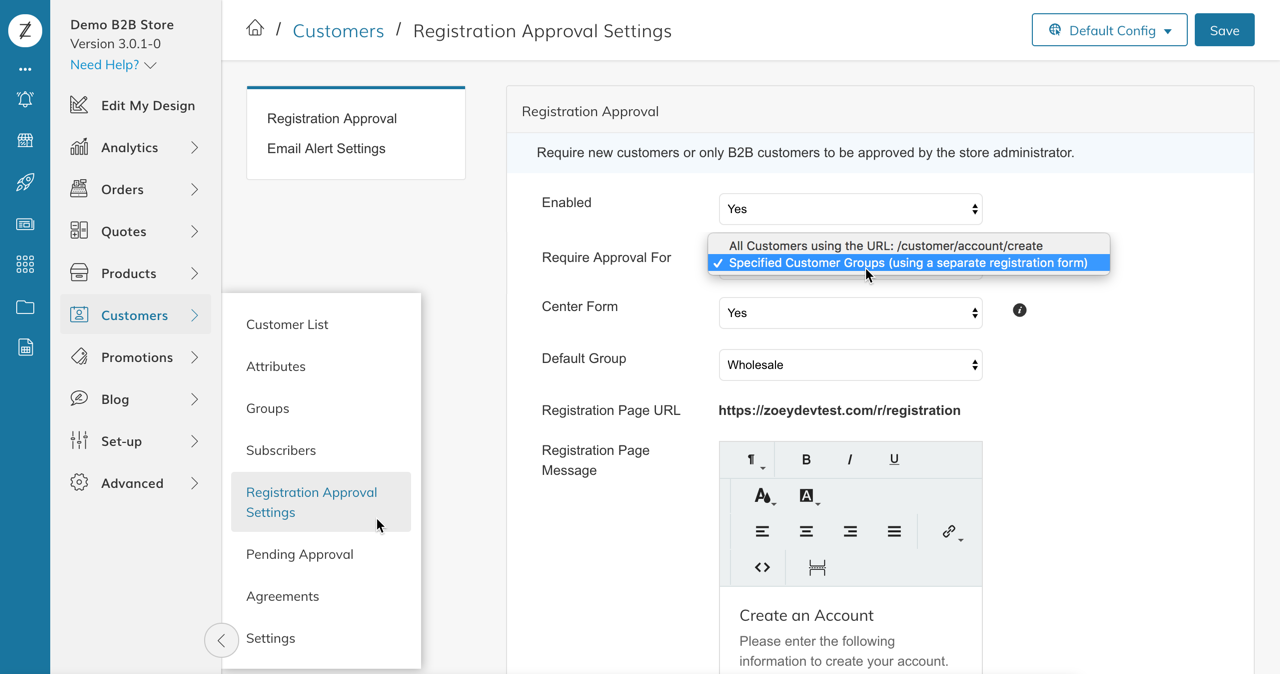Open the Enabled dropdown
The width and height of the screenshot is (1280, 674).
pos(850,209)
